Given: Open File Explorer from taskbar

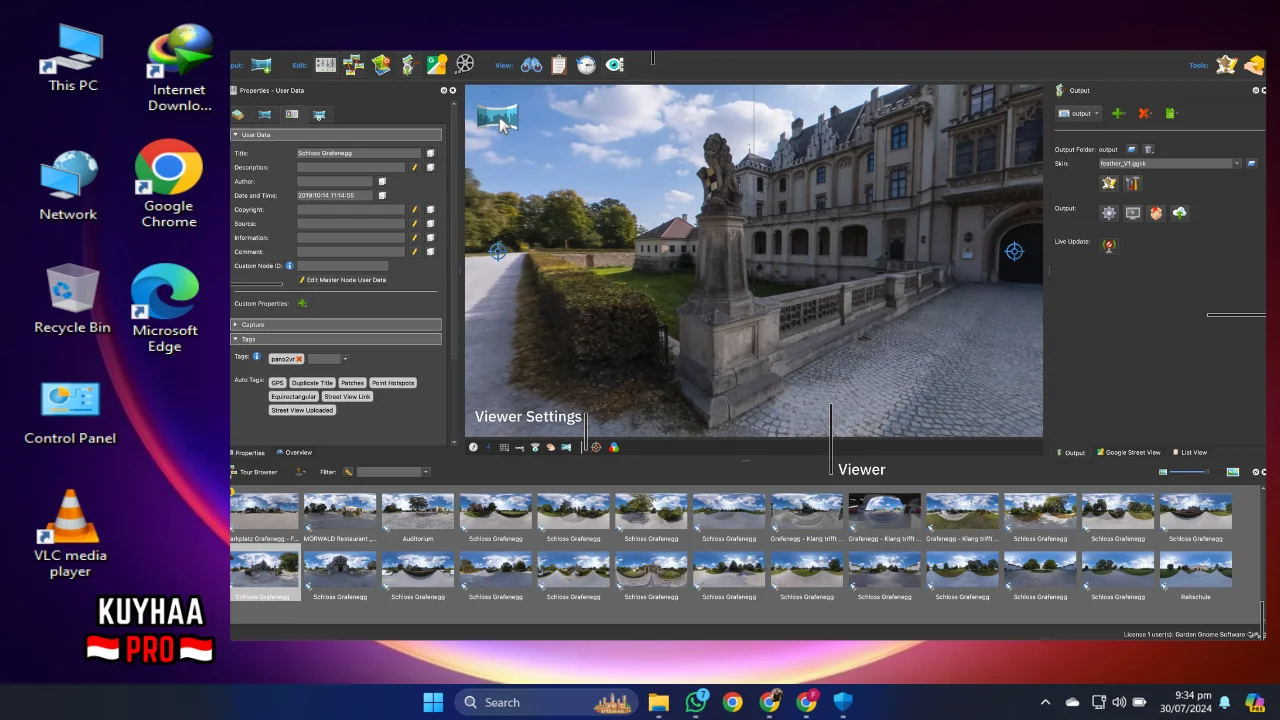Looking at the screenshot, I should tap(658, 702).
